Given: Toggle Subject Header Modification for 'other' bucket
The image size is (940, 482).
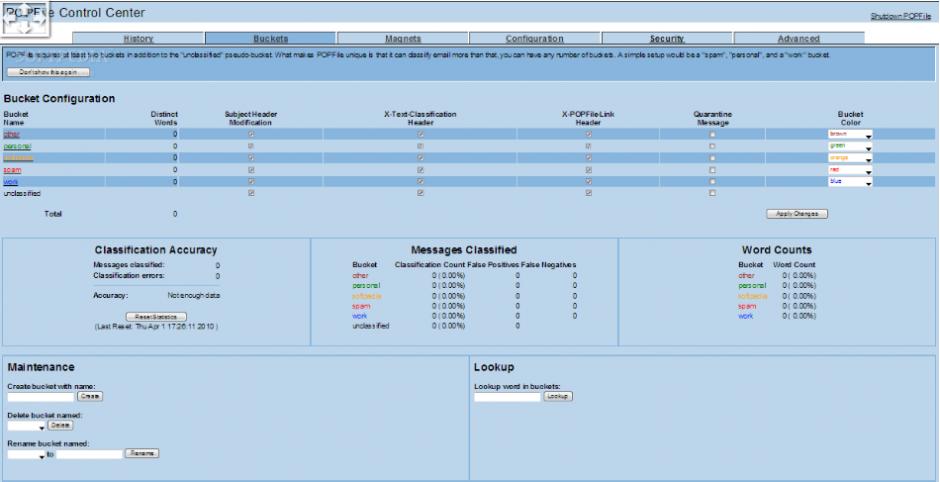Looking at the screenshot, I should click(x=251, y=134).
